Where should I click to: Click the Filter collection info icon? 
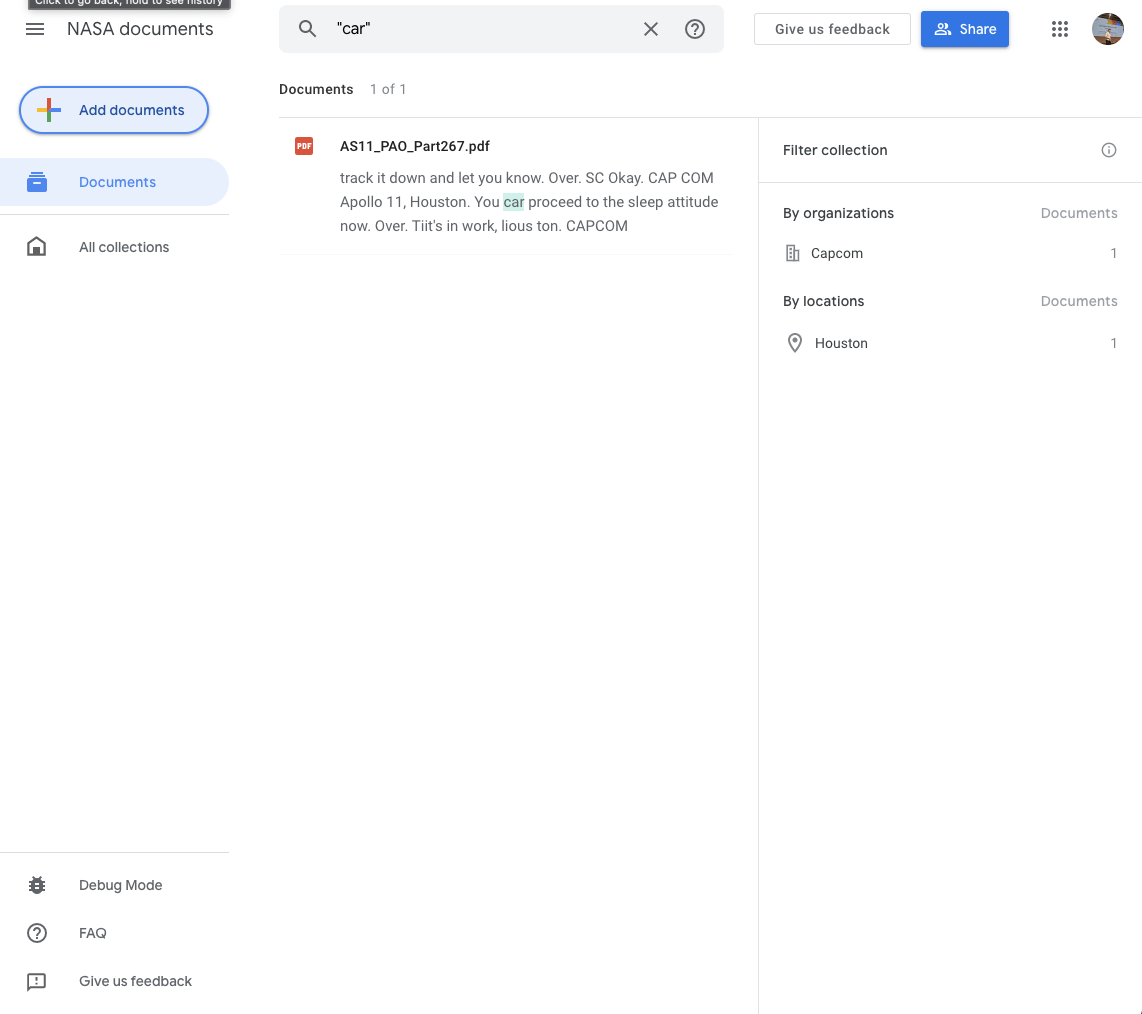[1108, 150]
